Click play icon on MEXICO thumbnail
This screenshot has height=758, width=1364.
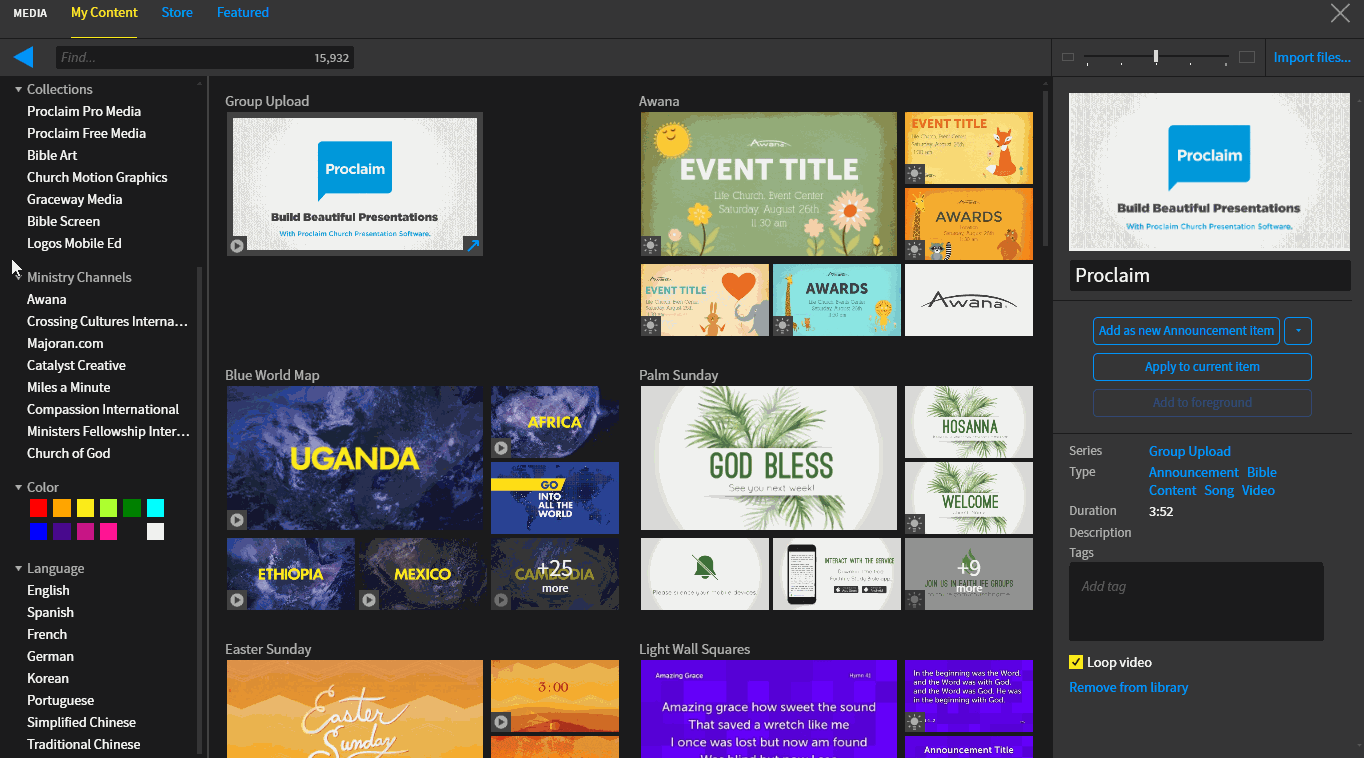tap(369, 600)
